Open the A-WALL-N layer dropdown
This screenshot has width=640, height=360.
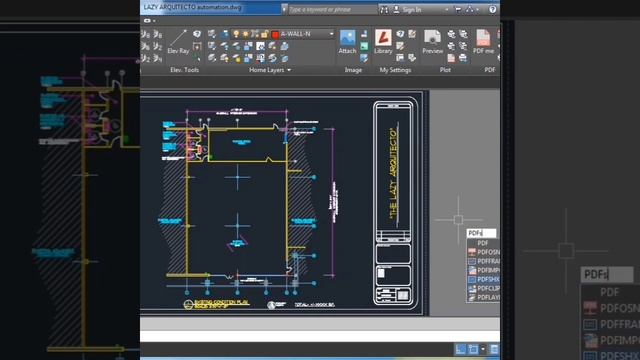[x=331, y=34]
